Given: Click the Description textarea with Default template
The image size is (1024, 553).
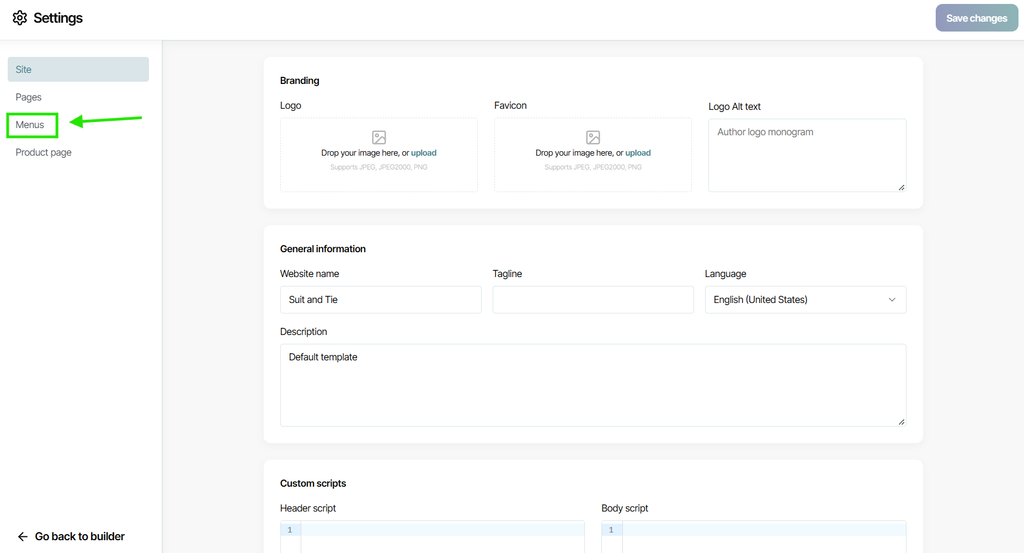Looking at the screenshot, I should (593, 385).
